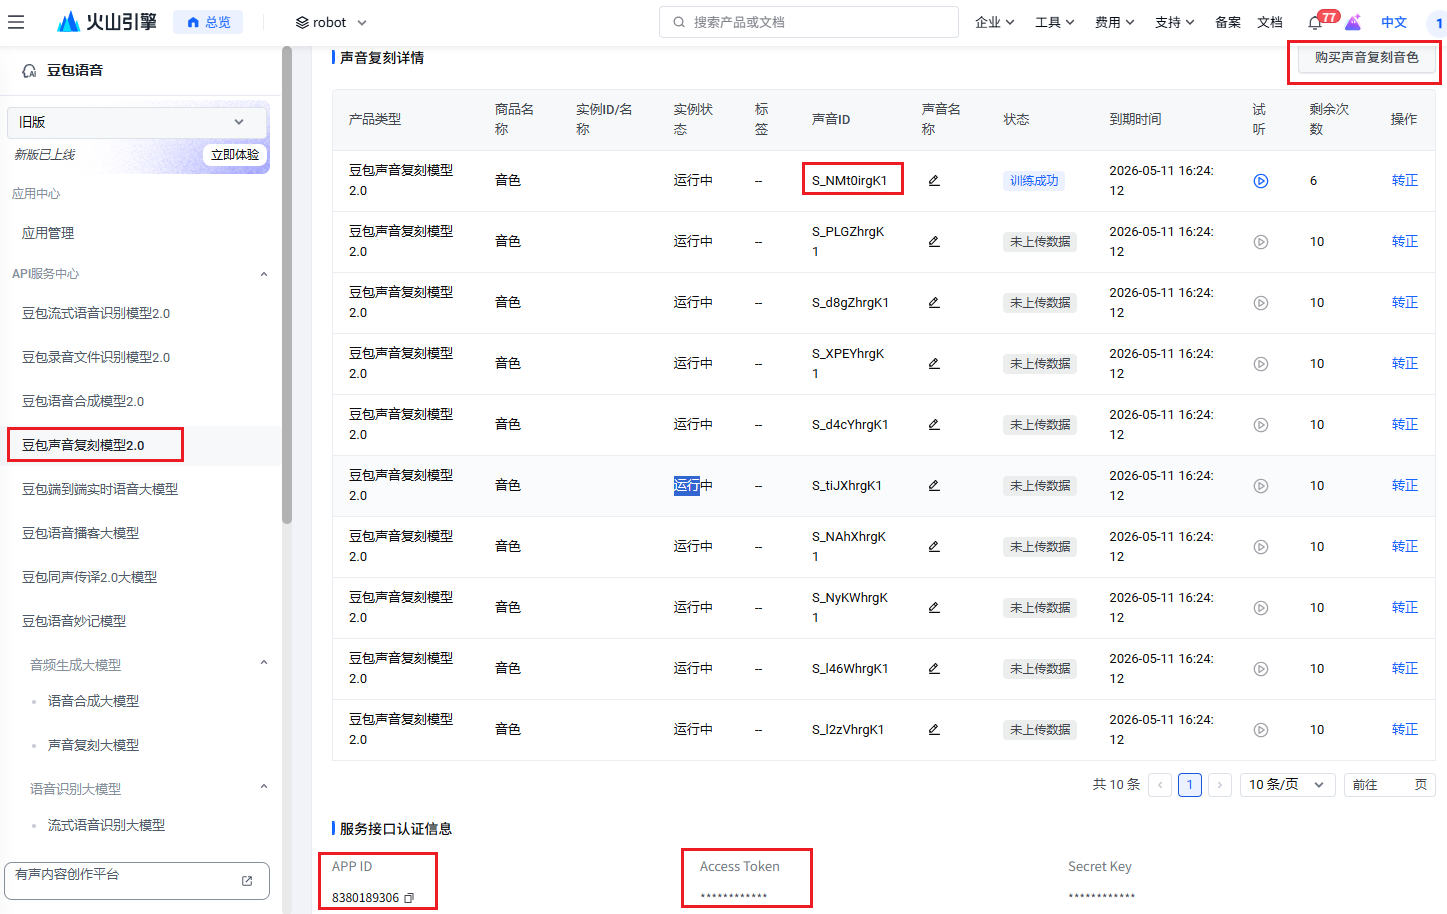Edit voice name for S_d4cYhrgK1

pyautogui.click(x=934, y=425)
